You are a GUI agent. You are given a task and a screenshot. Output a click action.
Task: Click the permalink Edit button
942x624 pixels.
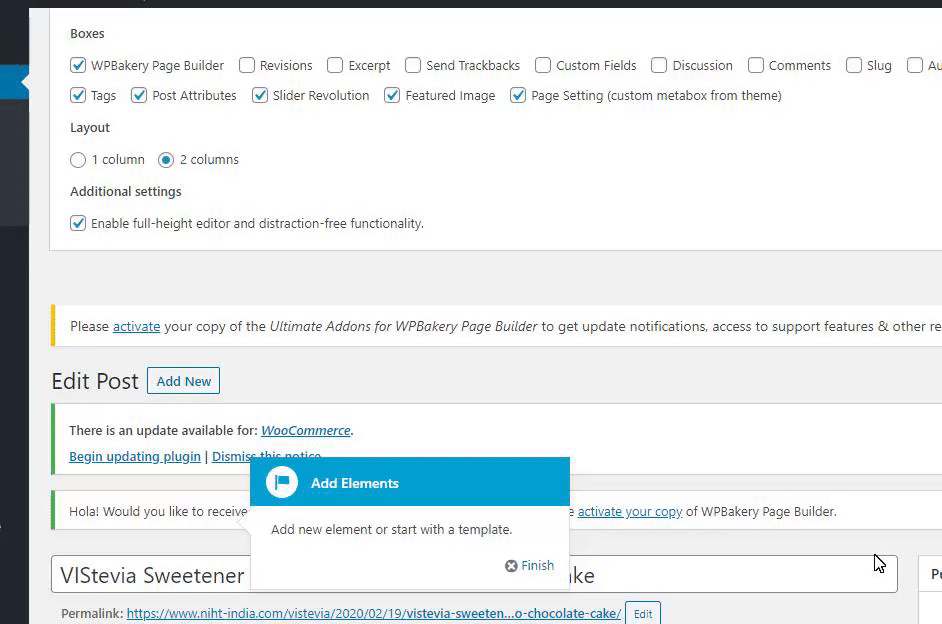pos(643,614)
